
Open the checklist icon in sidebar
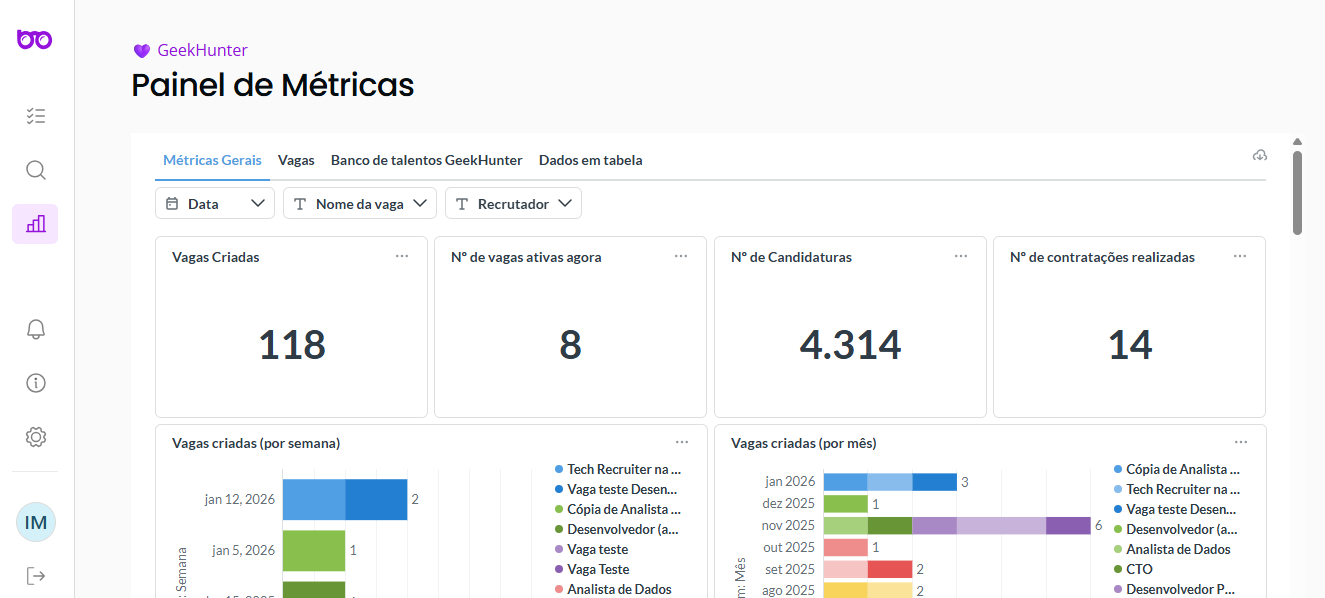[36, 116]
